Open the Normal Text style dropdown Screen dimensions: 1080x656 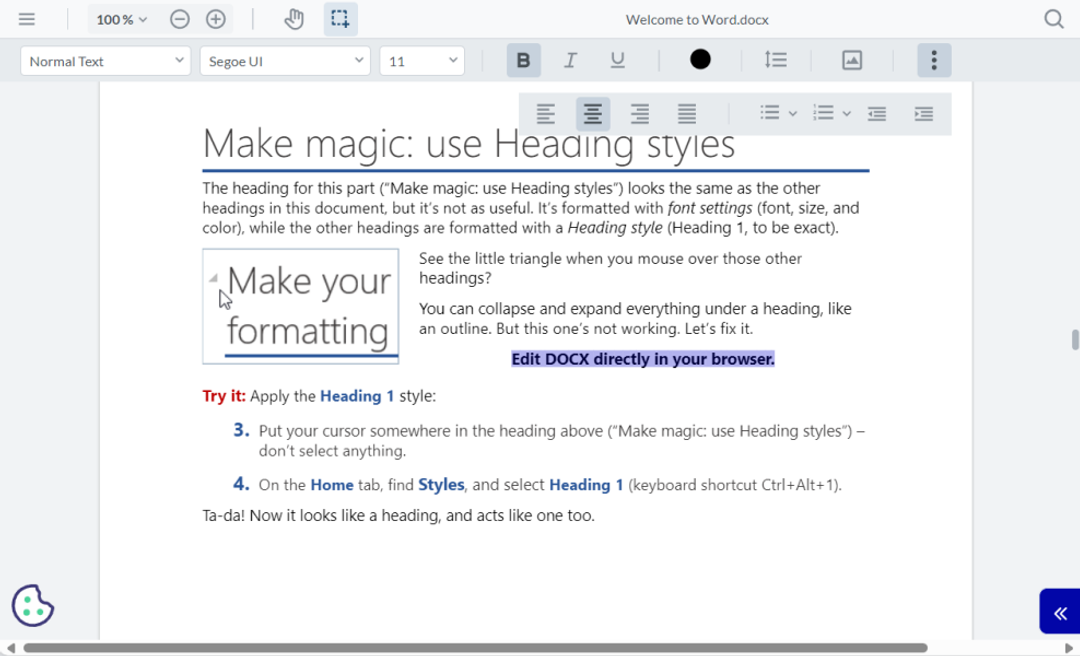pos(105,60)
